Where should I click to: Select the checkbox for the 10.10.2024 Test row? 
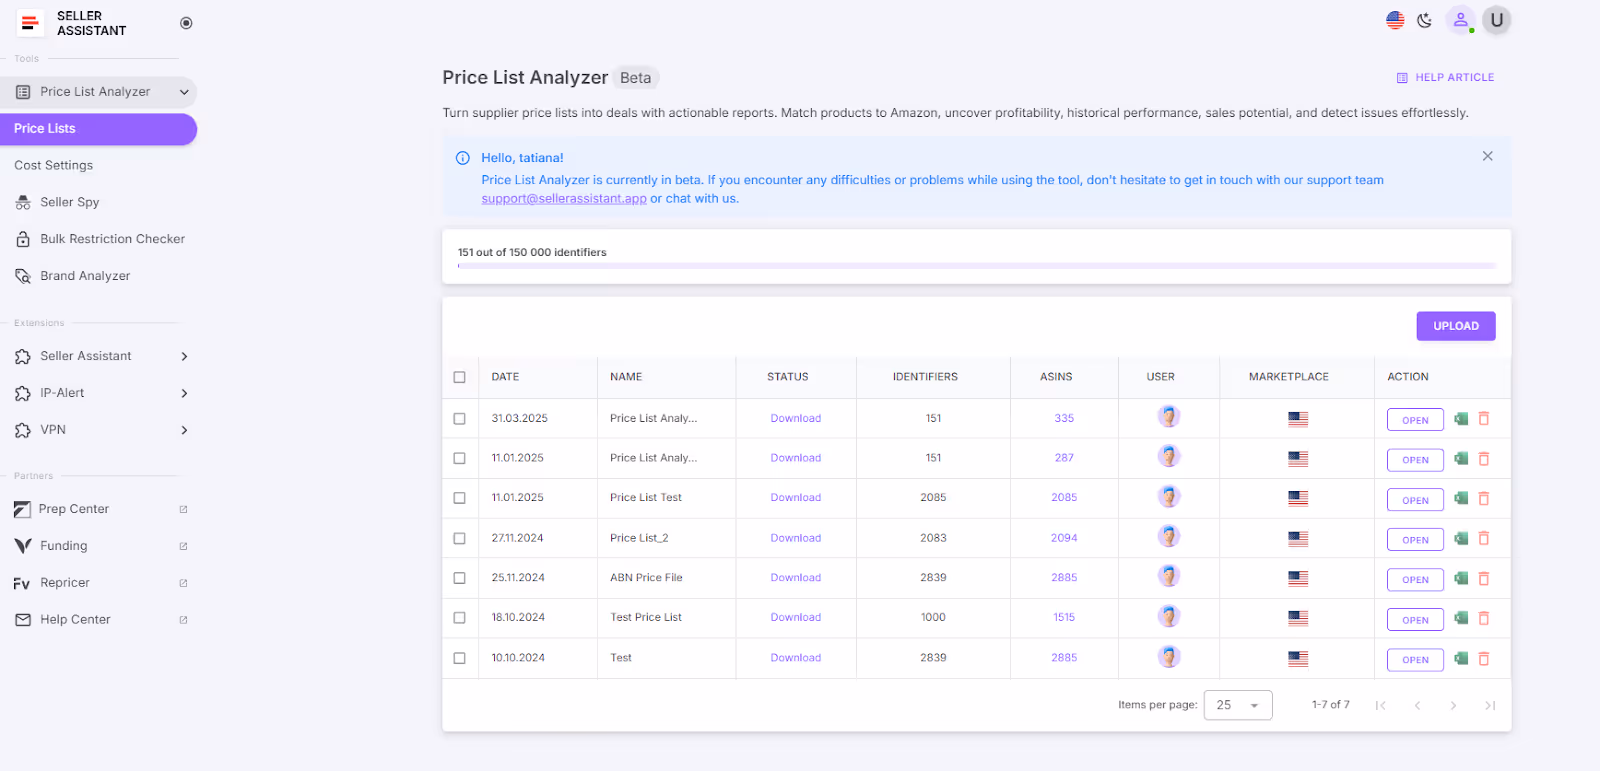pos(460,658)
